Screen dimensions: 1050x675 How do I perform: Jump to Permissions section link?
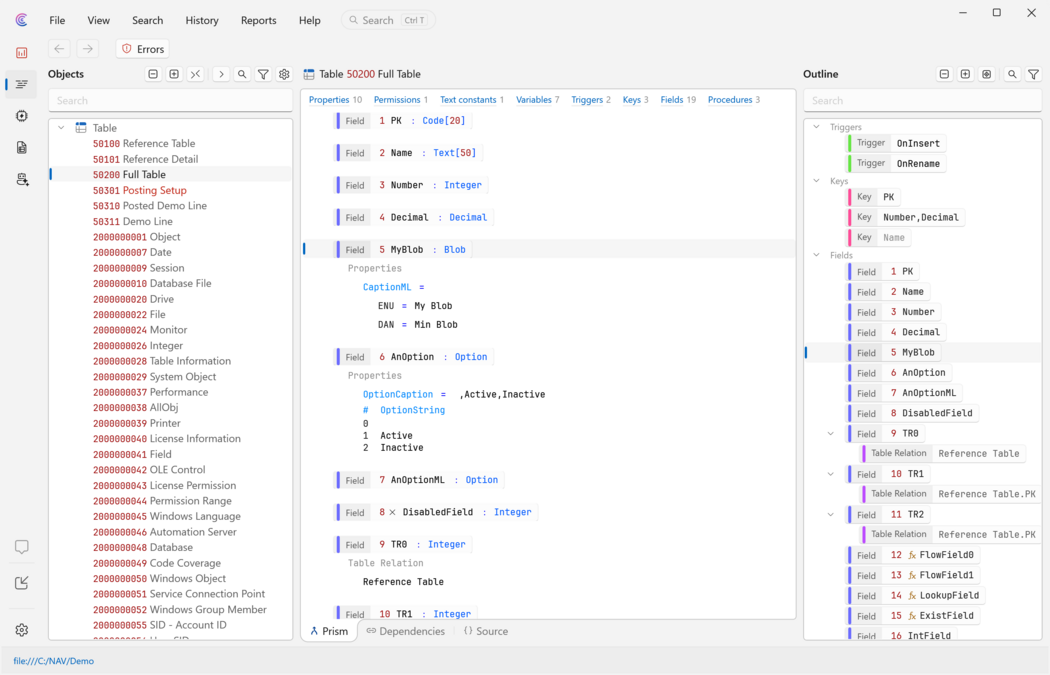[400, 100]
